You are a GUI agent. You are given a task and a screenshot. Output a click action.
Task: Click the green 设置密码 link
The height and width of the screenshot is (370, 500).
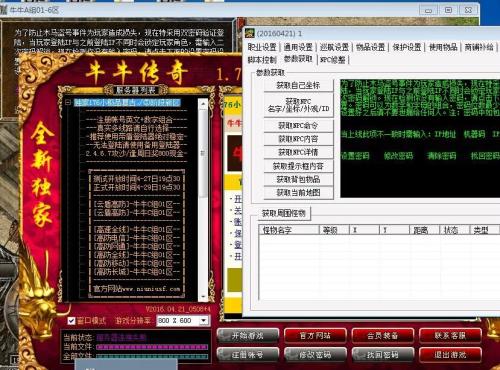pos(355,156)
